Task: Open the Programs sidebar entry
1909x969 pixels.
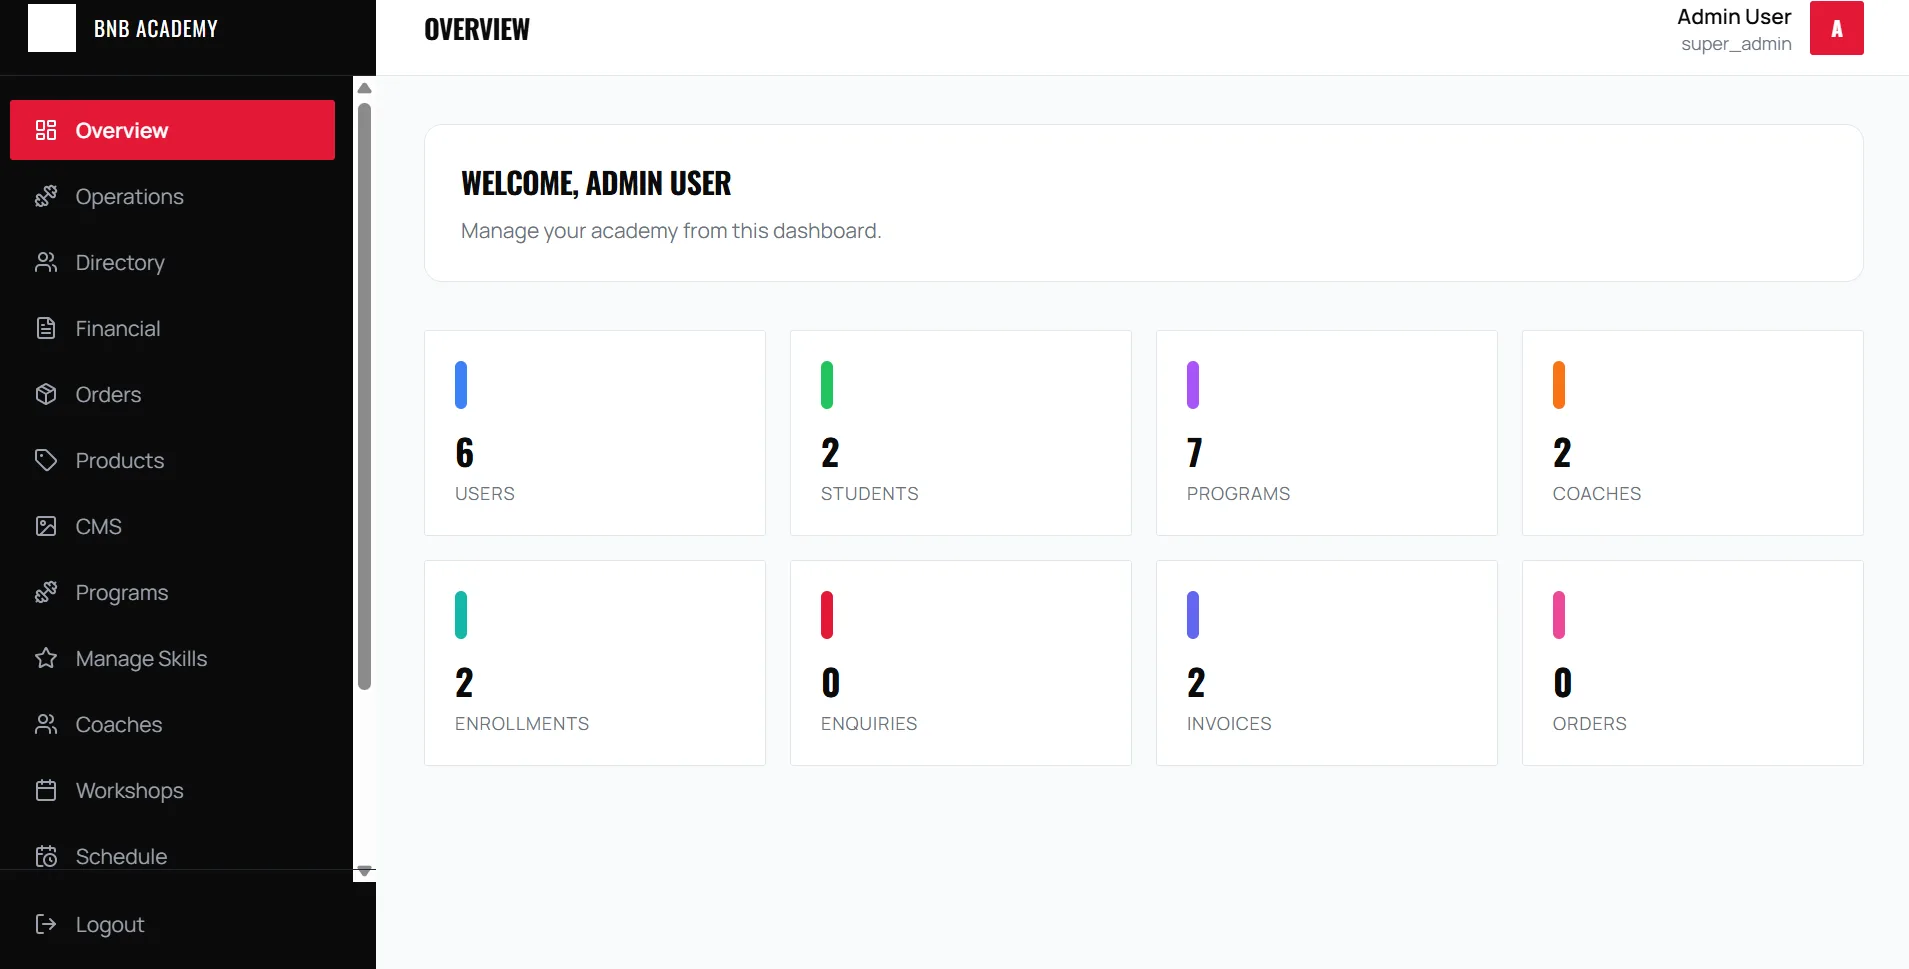Action: click(121, 592)
